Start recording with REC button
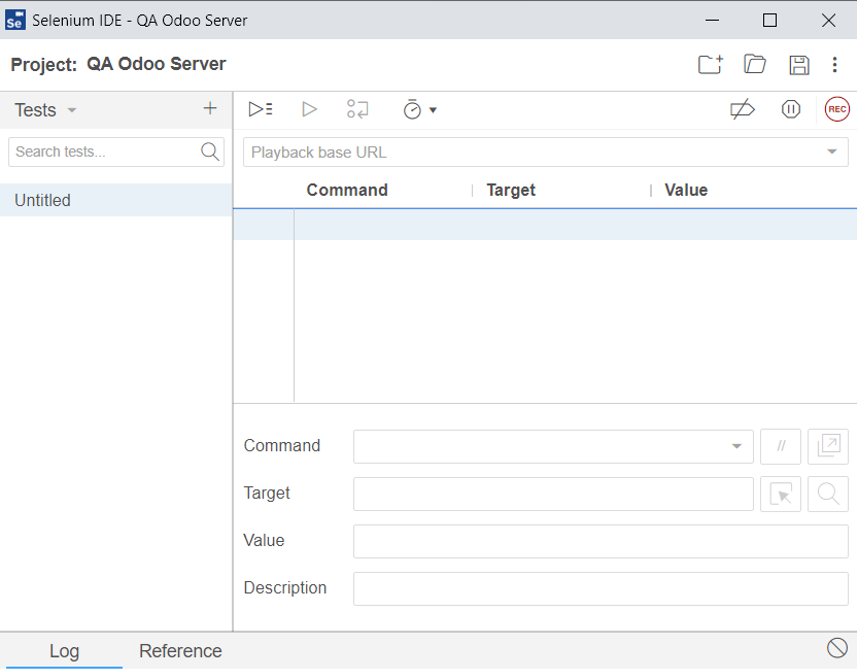The height and width of the screenshot is (670, 857). (x=837, y=109)
